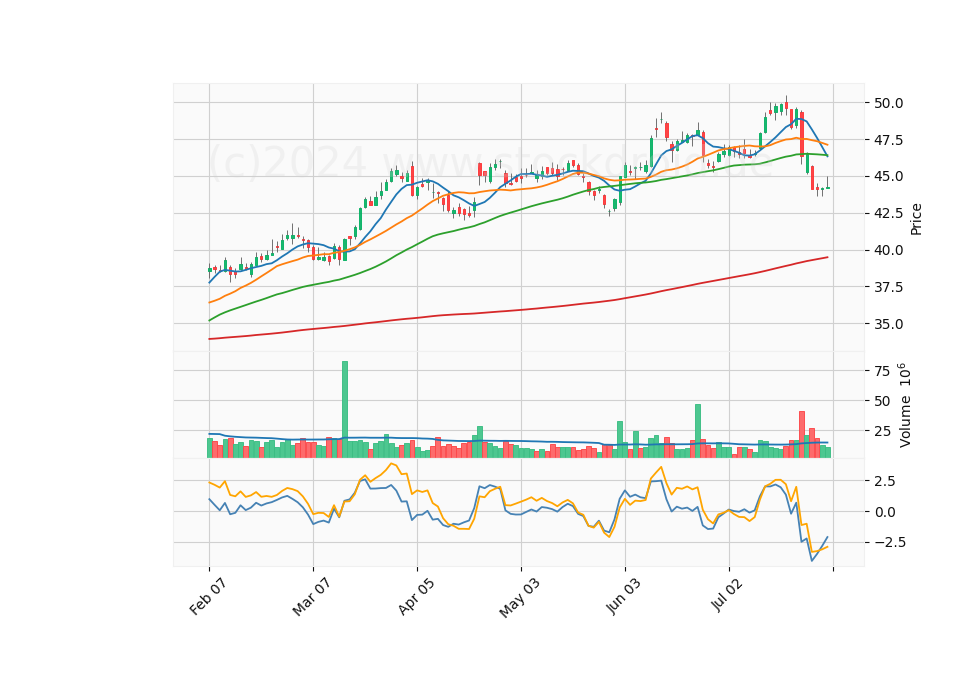Click the 35.0 price axis value
960x690 pixels.
click(x=888, y=324)
